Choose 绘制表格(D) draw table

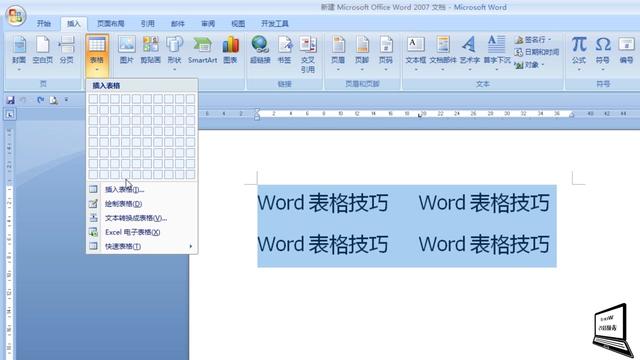pyautogui.click(x=142, y=204)
